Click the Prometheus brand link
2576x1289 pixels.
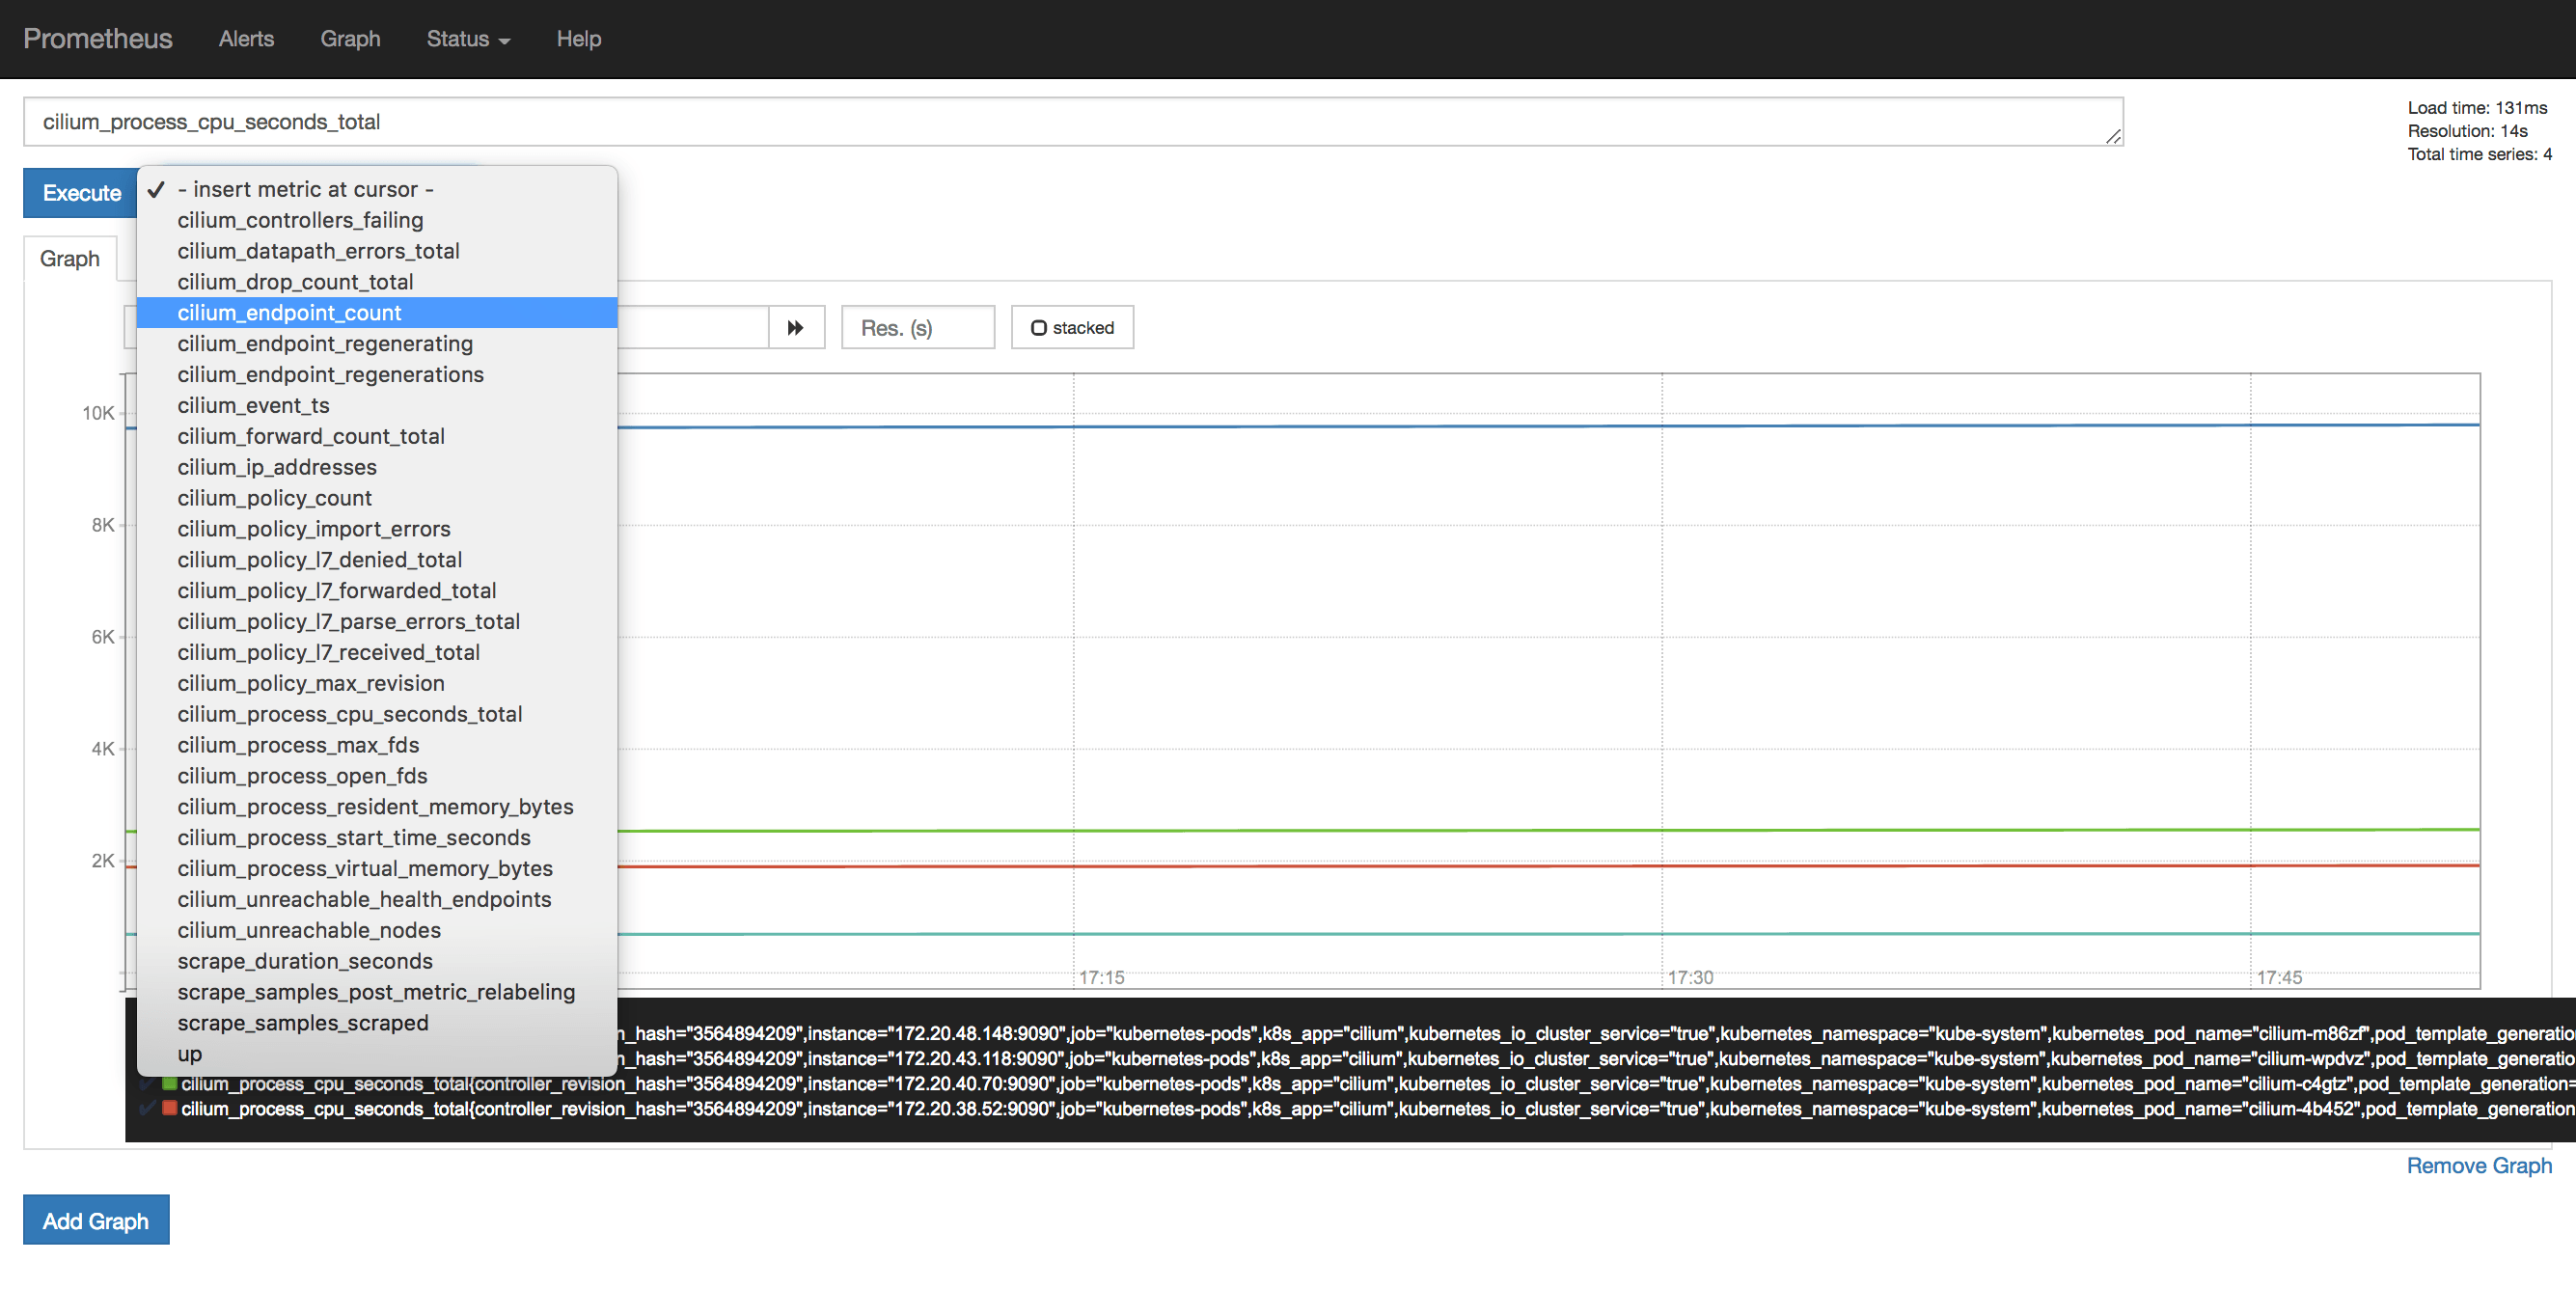[98, 39]
